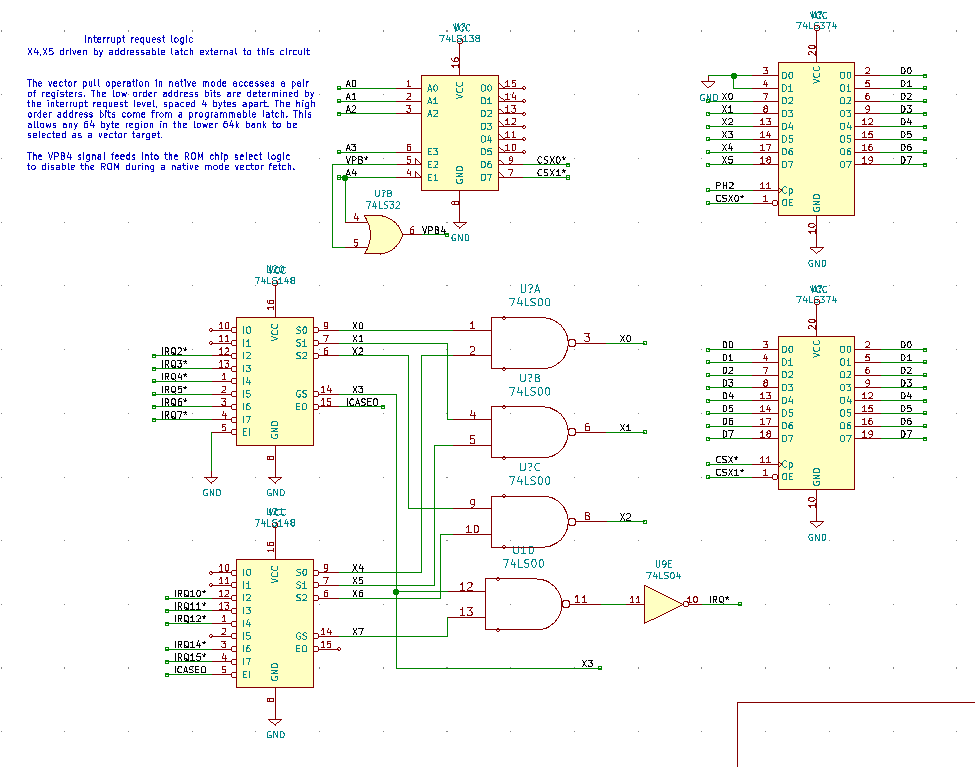Screen dimensions: 975x767
Task: Click the PH2 clock input label
Action: 724,186
